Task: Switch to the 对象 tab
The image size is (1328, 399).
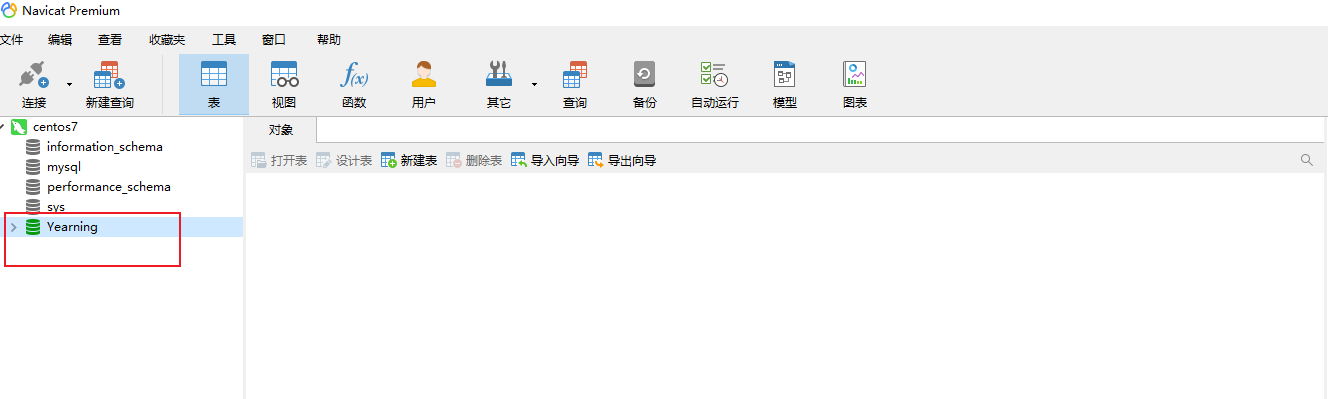Action: coord(281,130)
